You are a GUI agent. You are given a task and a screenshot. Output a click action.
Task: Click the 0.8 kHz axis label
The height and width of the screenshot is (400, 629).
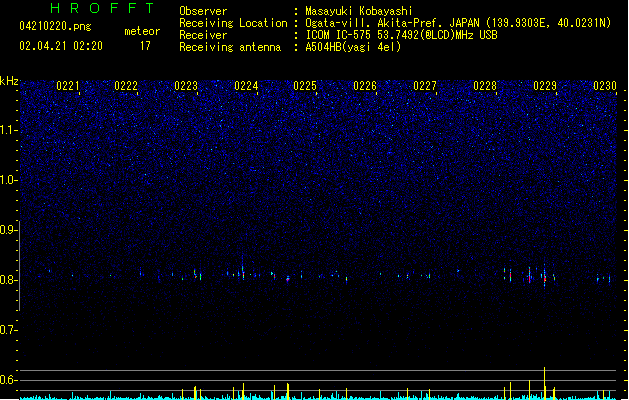pos(8,280)
